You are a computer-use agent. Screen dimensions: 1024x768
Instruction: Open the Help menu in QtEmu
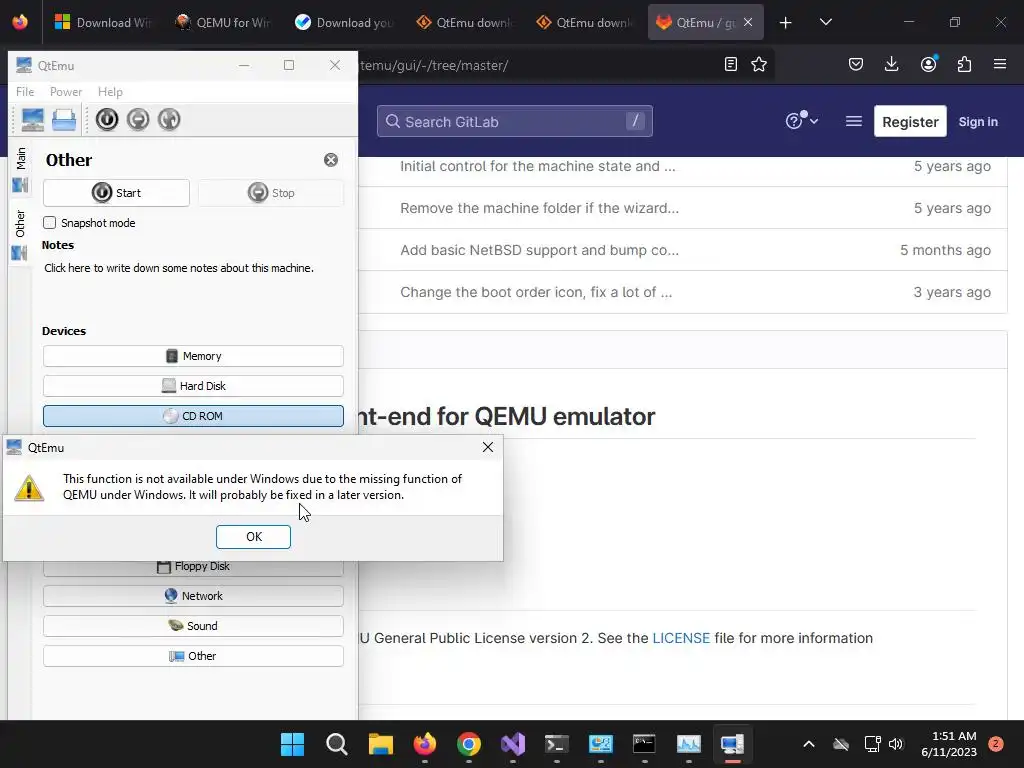110,92
